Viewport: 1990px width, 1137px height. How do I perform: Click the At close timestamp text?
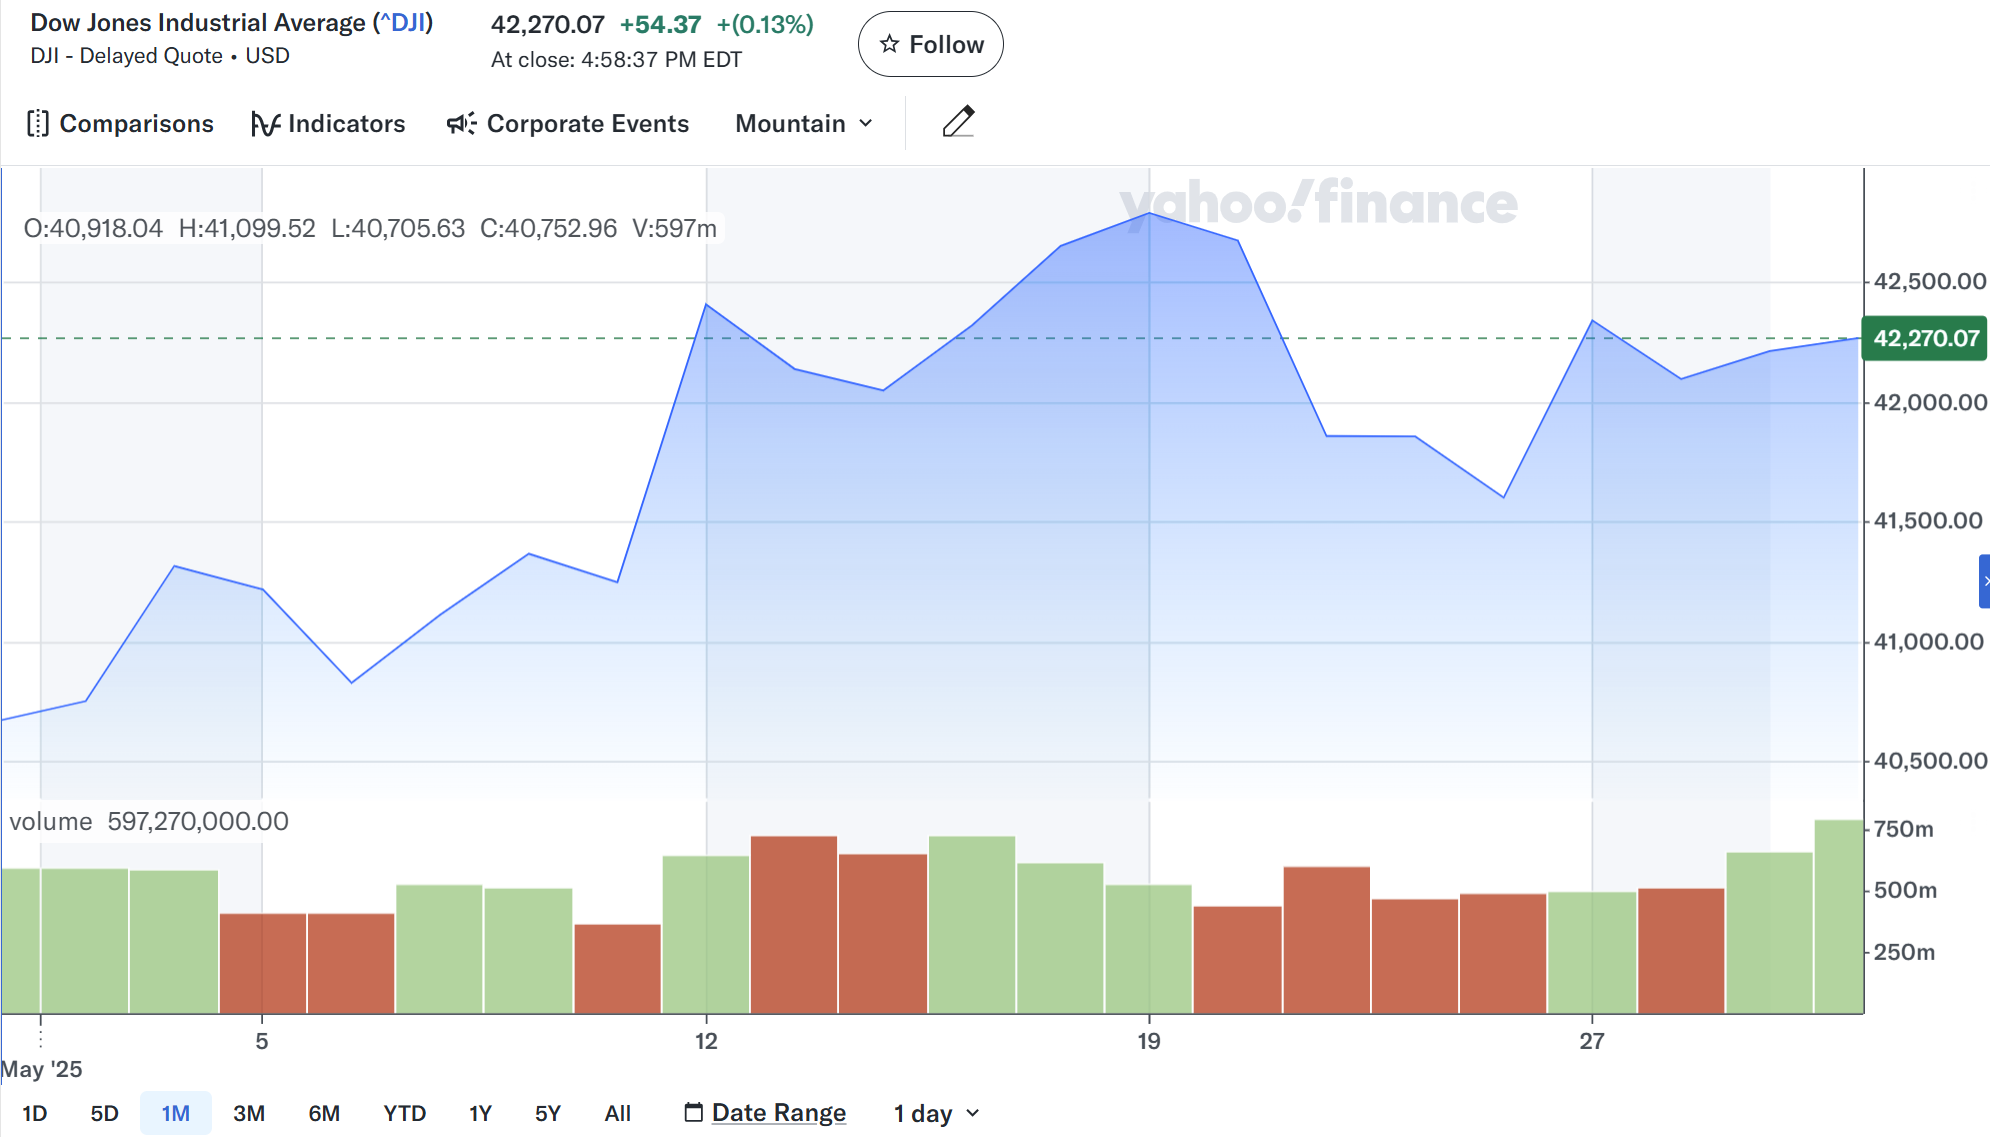[x=616, y=59]
